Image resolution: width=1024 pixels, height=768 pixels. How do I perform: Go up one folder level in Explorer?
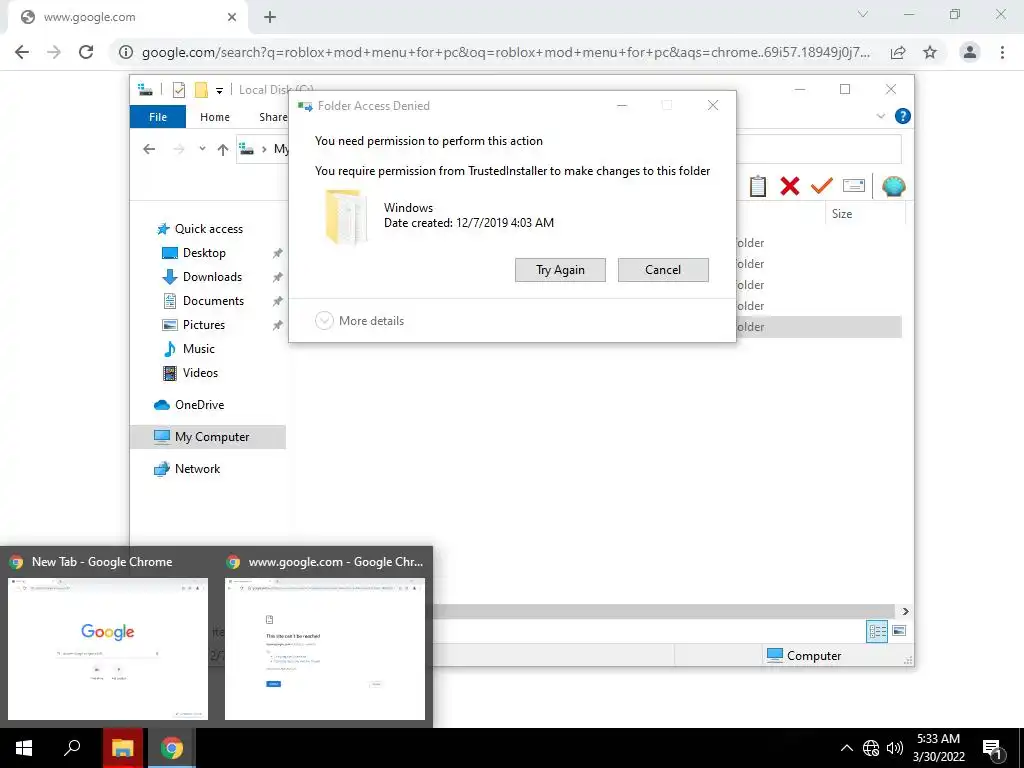(223, 150)
